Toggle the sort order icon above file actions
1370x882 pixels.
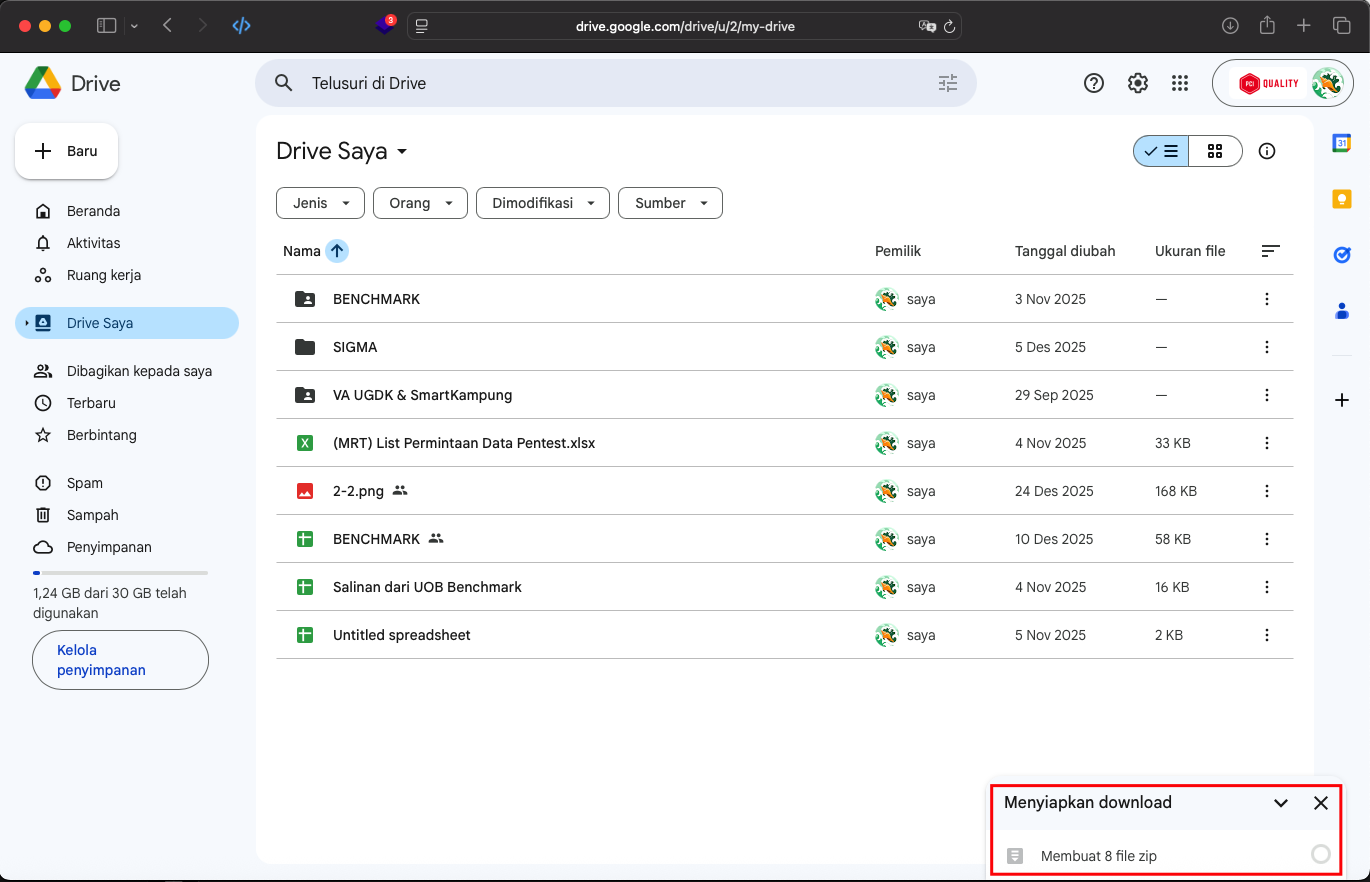coord(1269,251)
